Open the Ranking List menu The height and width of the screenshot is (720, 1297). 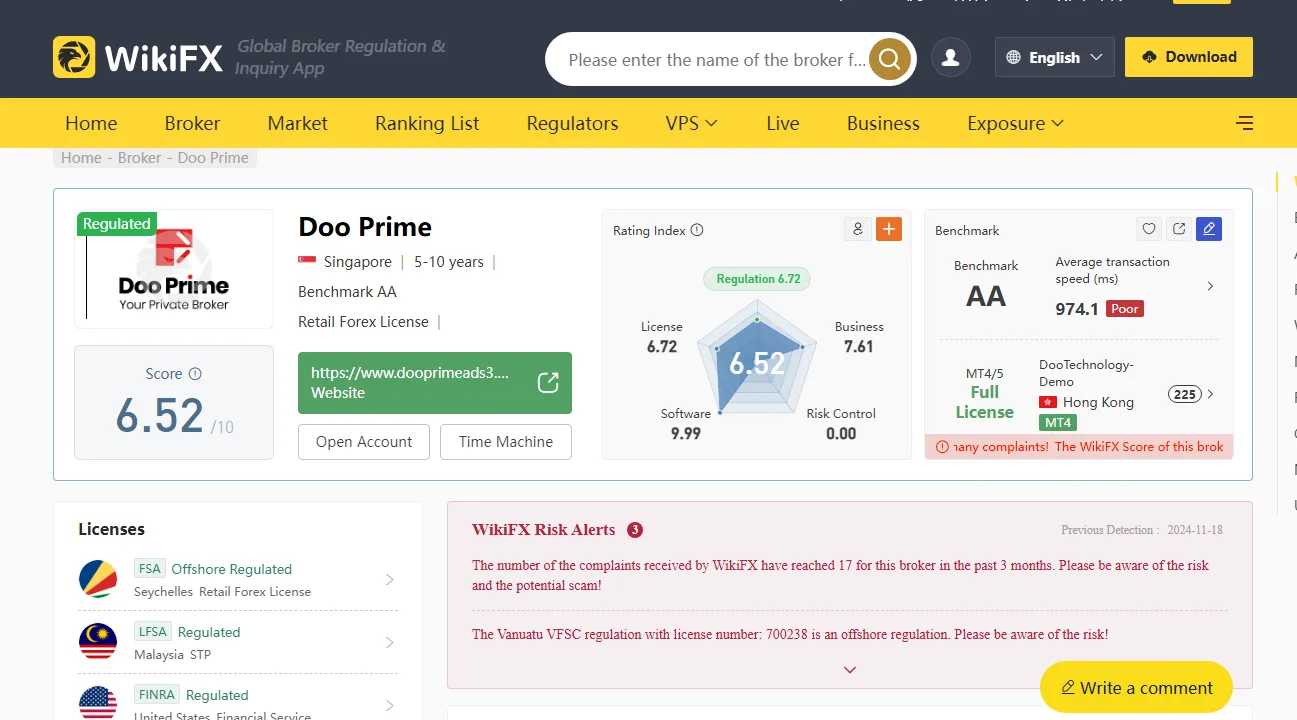427,124
